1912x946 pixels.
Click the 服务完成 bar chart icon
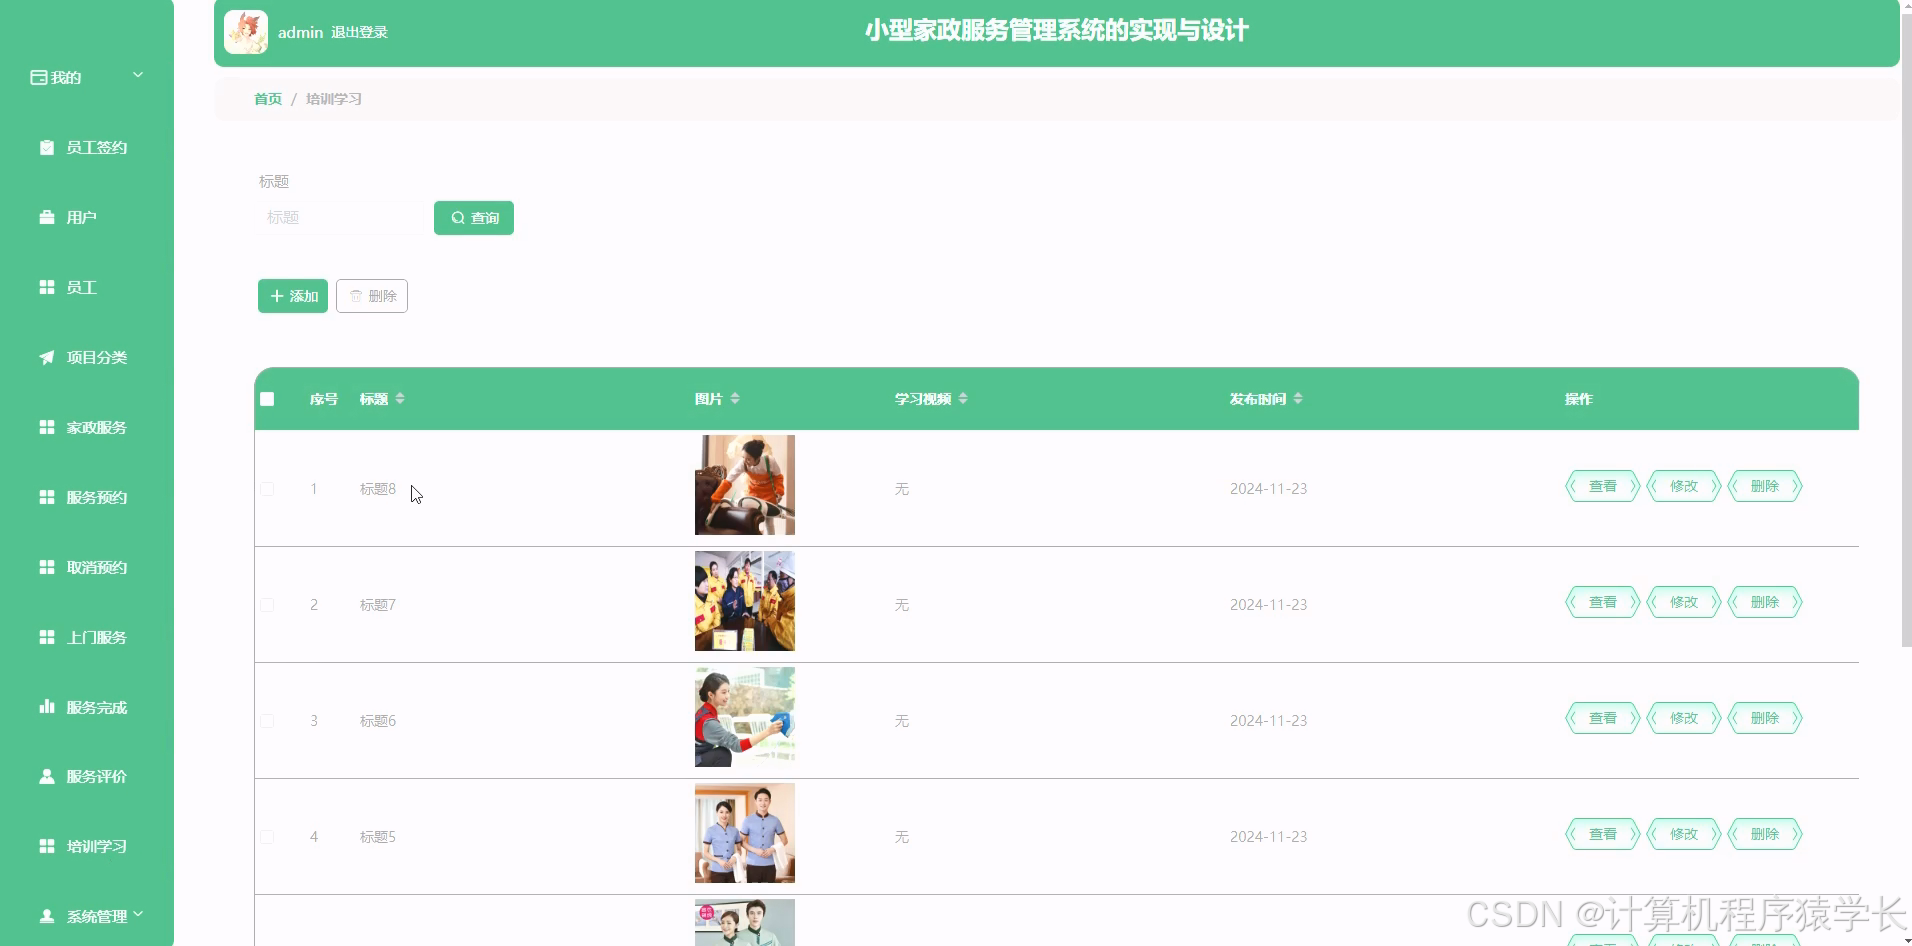[47, 706]
